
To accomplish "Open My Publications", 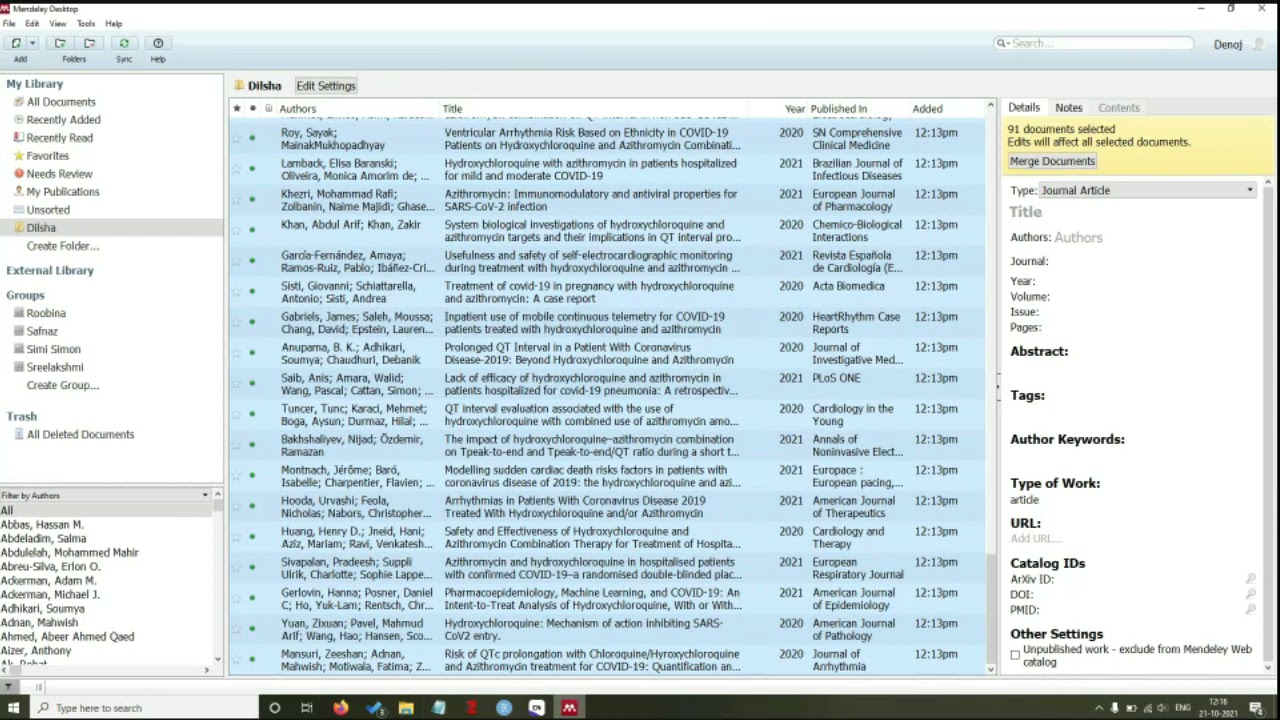I will (x=63, y=192).
